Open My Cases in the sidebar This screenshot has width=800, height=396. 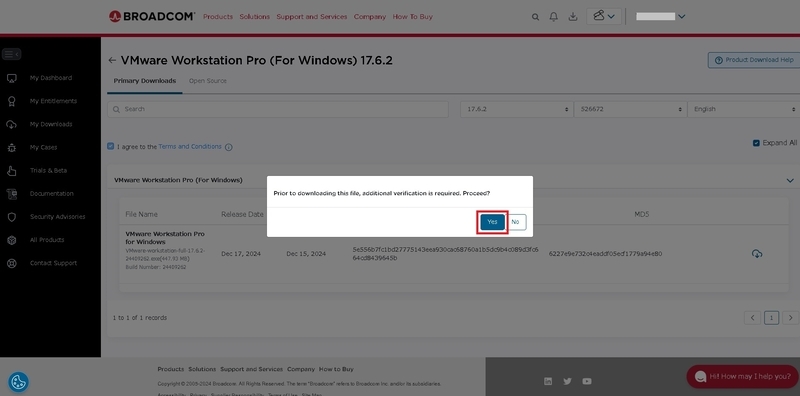click(43, 147)
